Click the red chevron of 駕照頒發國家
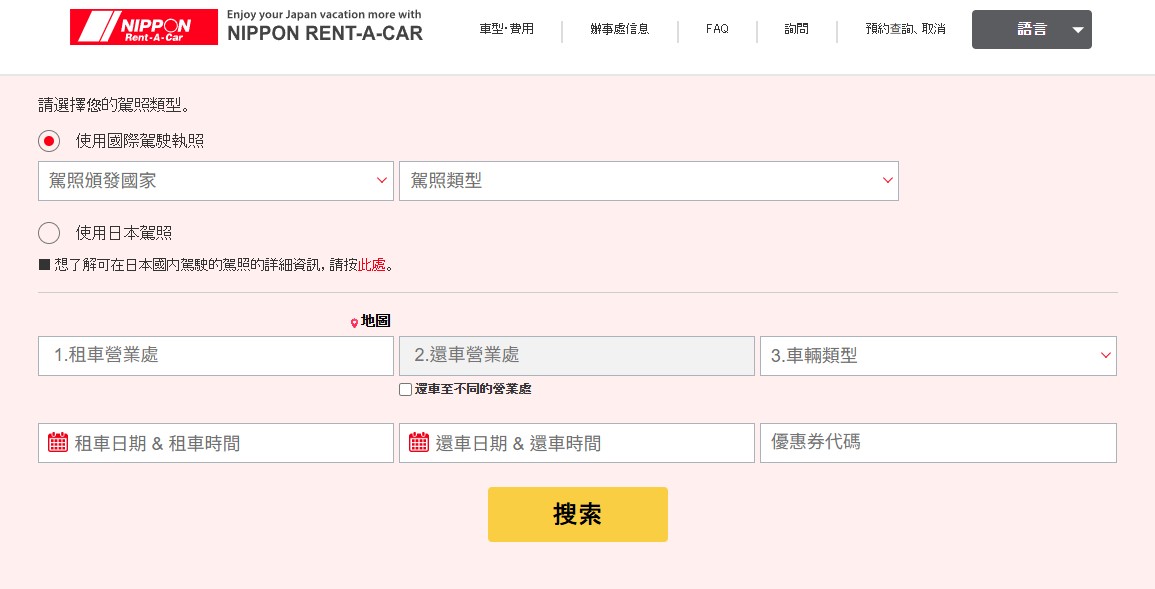This screenshot has width=1155, height=589. (382, 180)
